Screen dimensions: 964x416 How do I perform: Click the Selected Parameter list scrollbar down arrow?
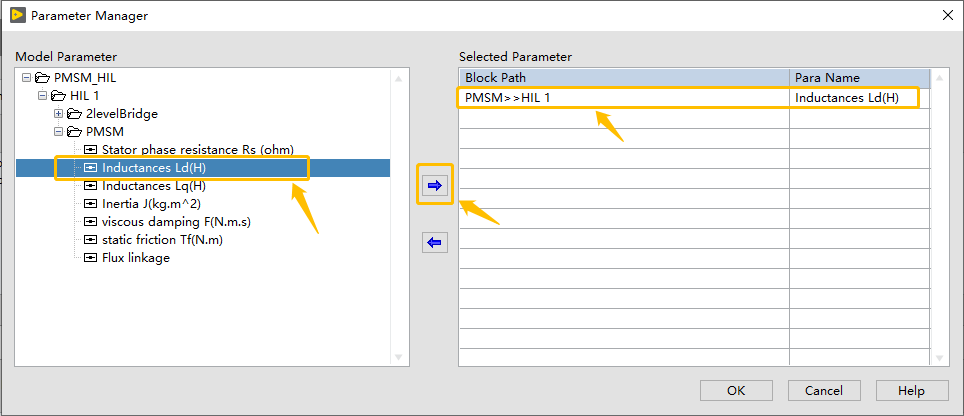pyautogui.click(x=938, y=358)
